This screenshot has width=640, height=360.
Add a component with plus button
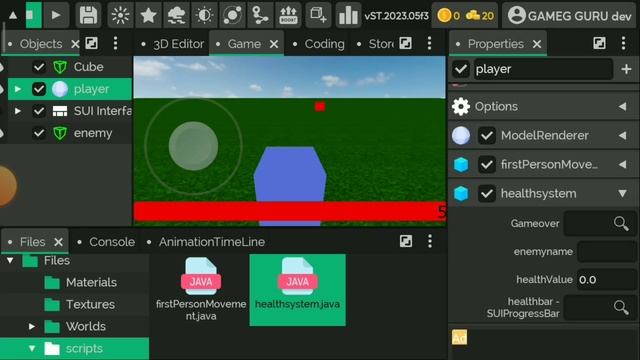(x=626, y=69)
